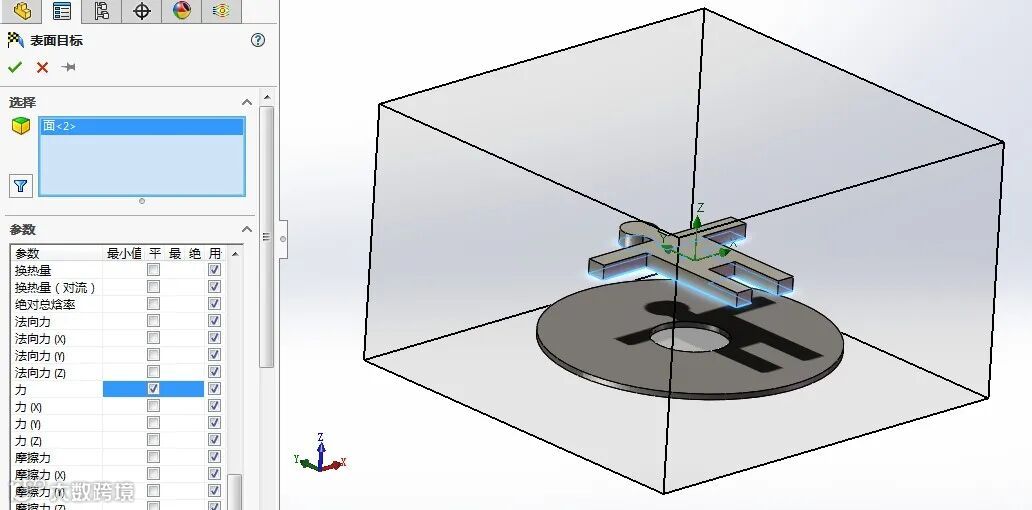Enable average value for 法向力

point(153,320)
